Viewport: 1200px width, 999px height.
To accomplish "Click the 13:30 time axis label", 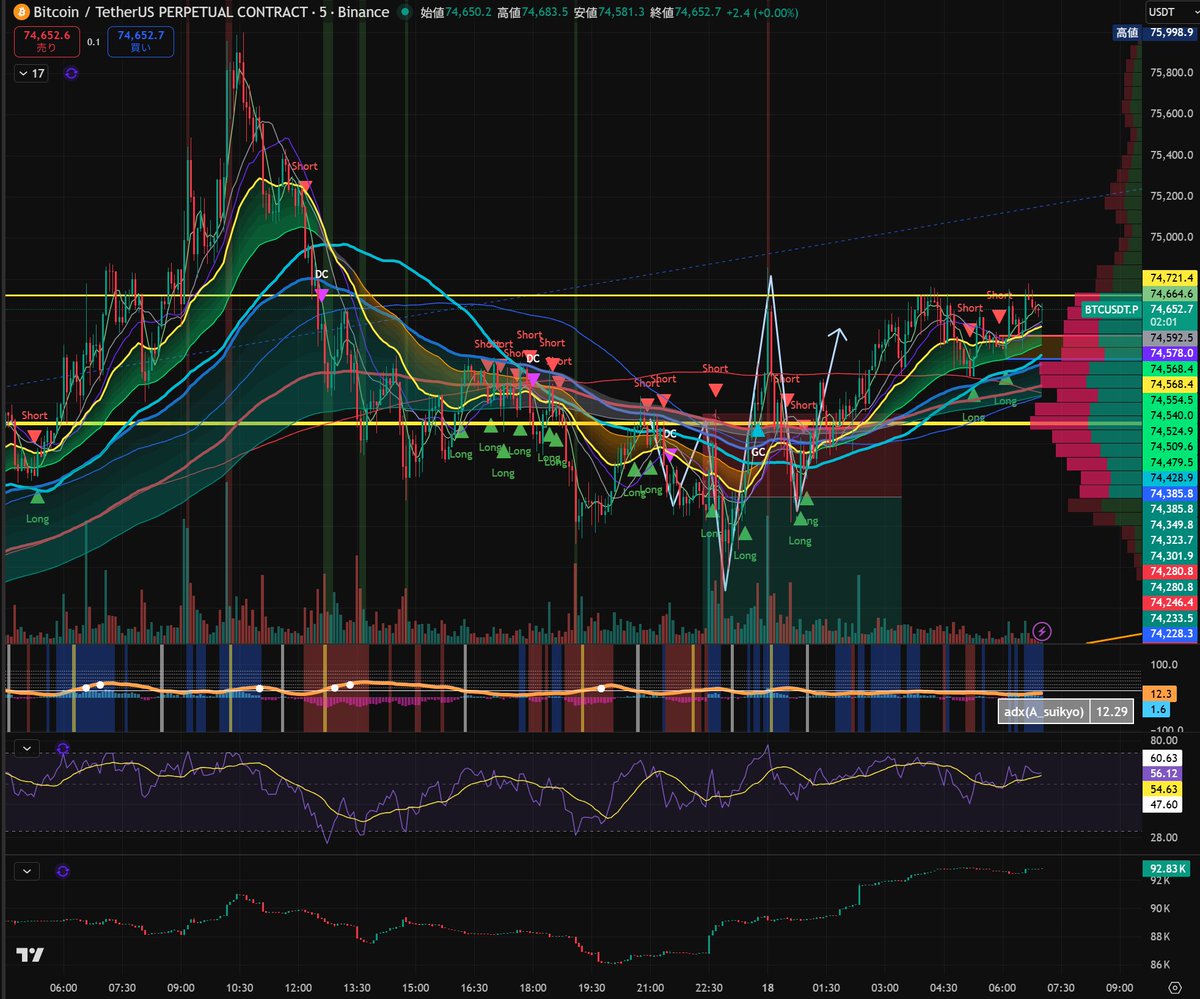I will click(x=357, y=987).
